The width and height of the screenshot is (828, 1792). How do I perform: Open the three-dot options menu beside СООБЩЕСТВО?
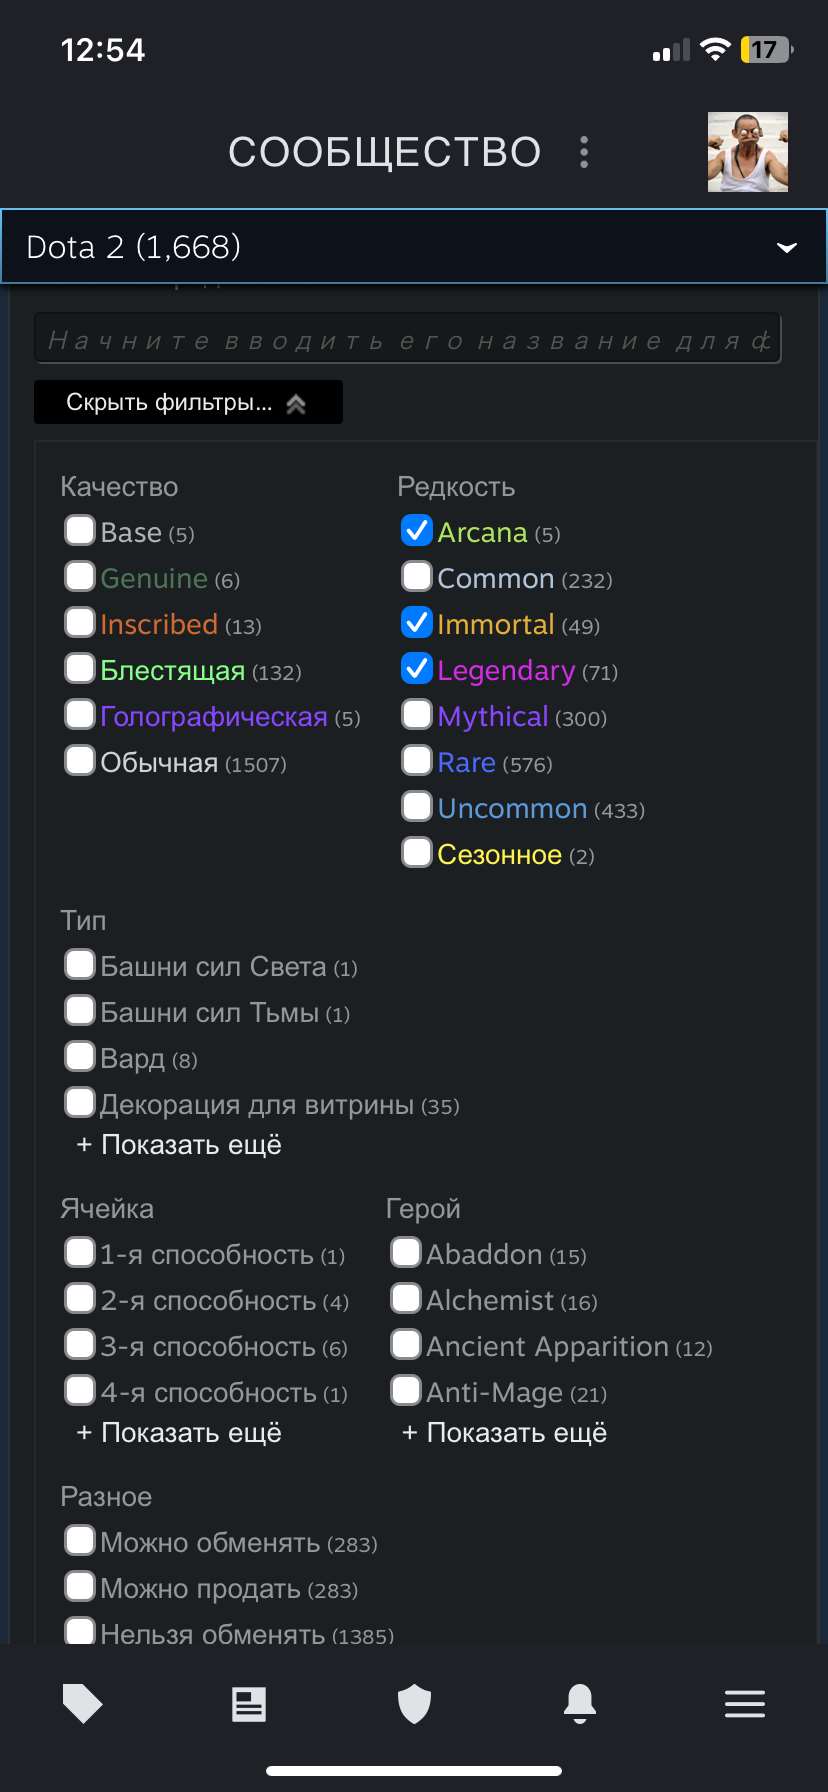(582, 152)
